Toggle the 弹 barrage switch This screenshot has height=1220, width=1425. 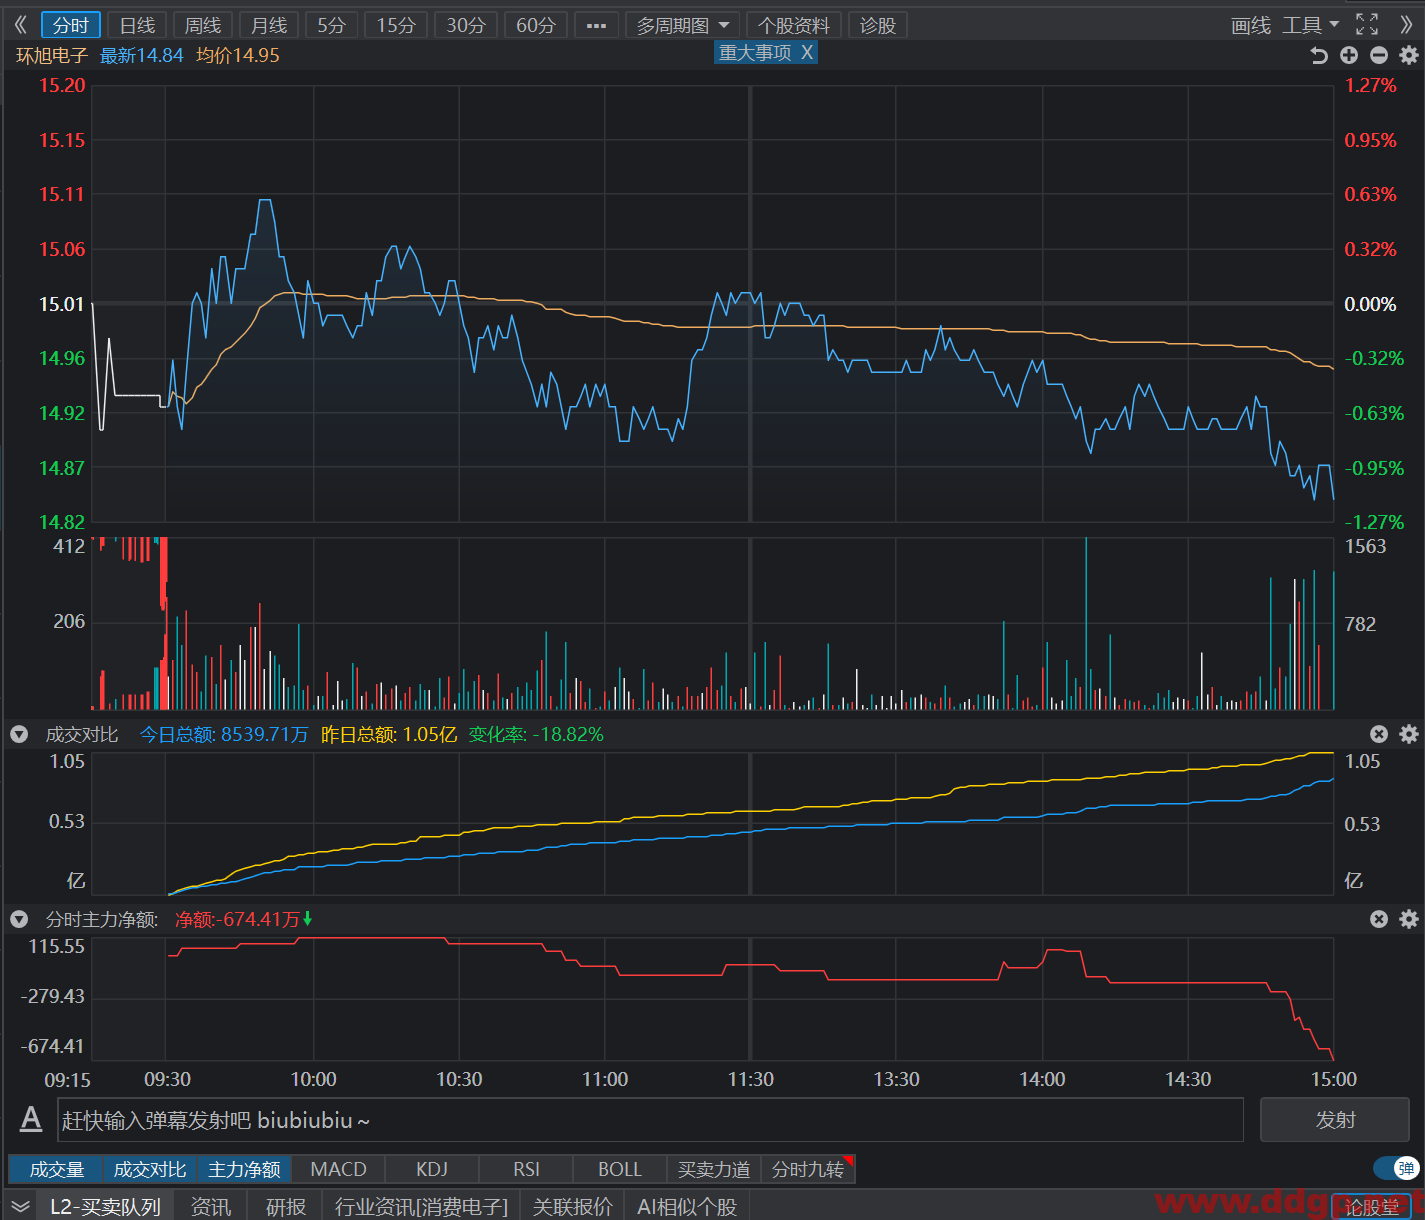click(x=1396, y=1168)
